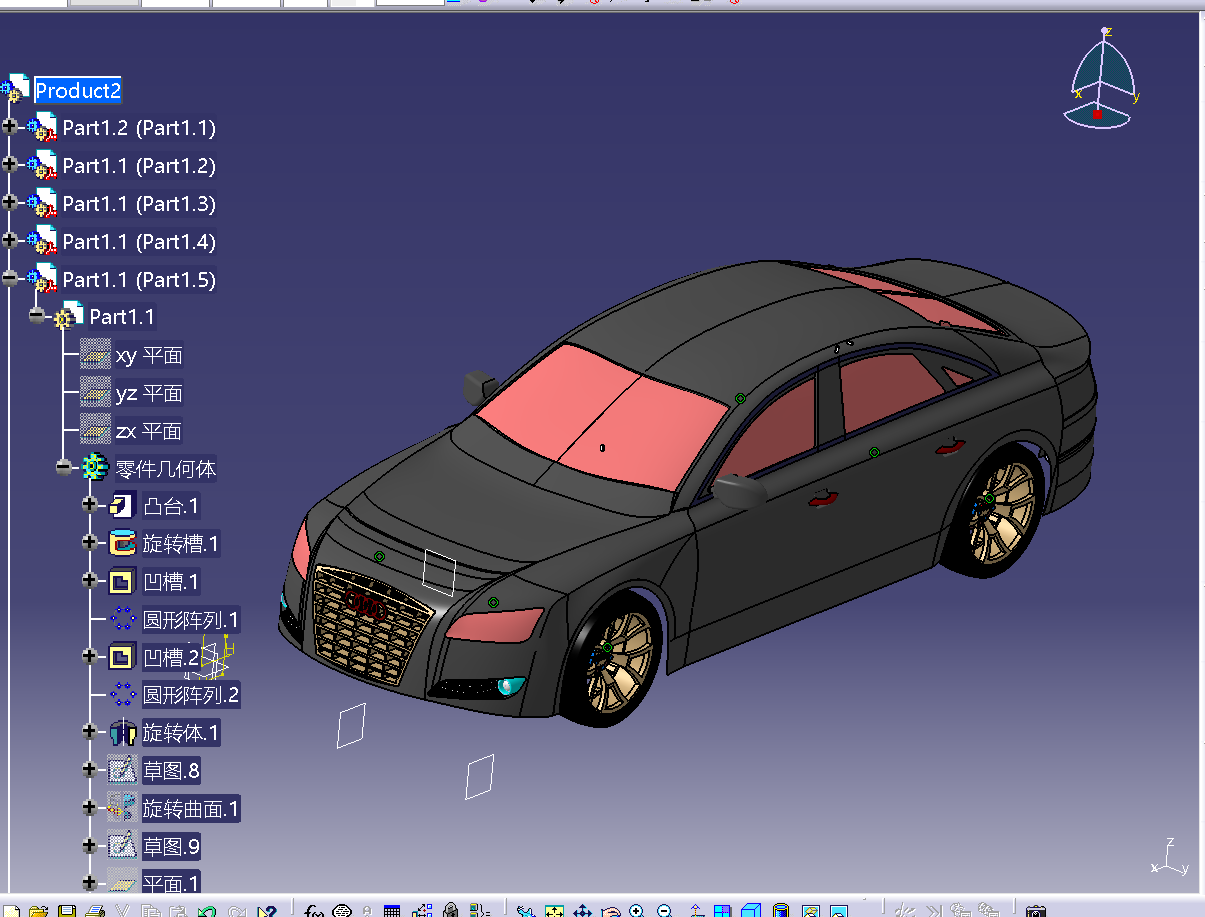
Task: Click the 3D compass in top right
Action: click(1102, 82)
